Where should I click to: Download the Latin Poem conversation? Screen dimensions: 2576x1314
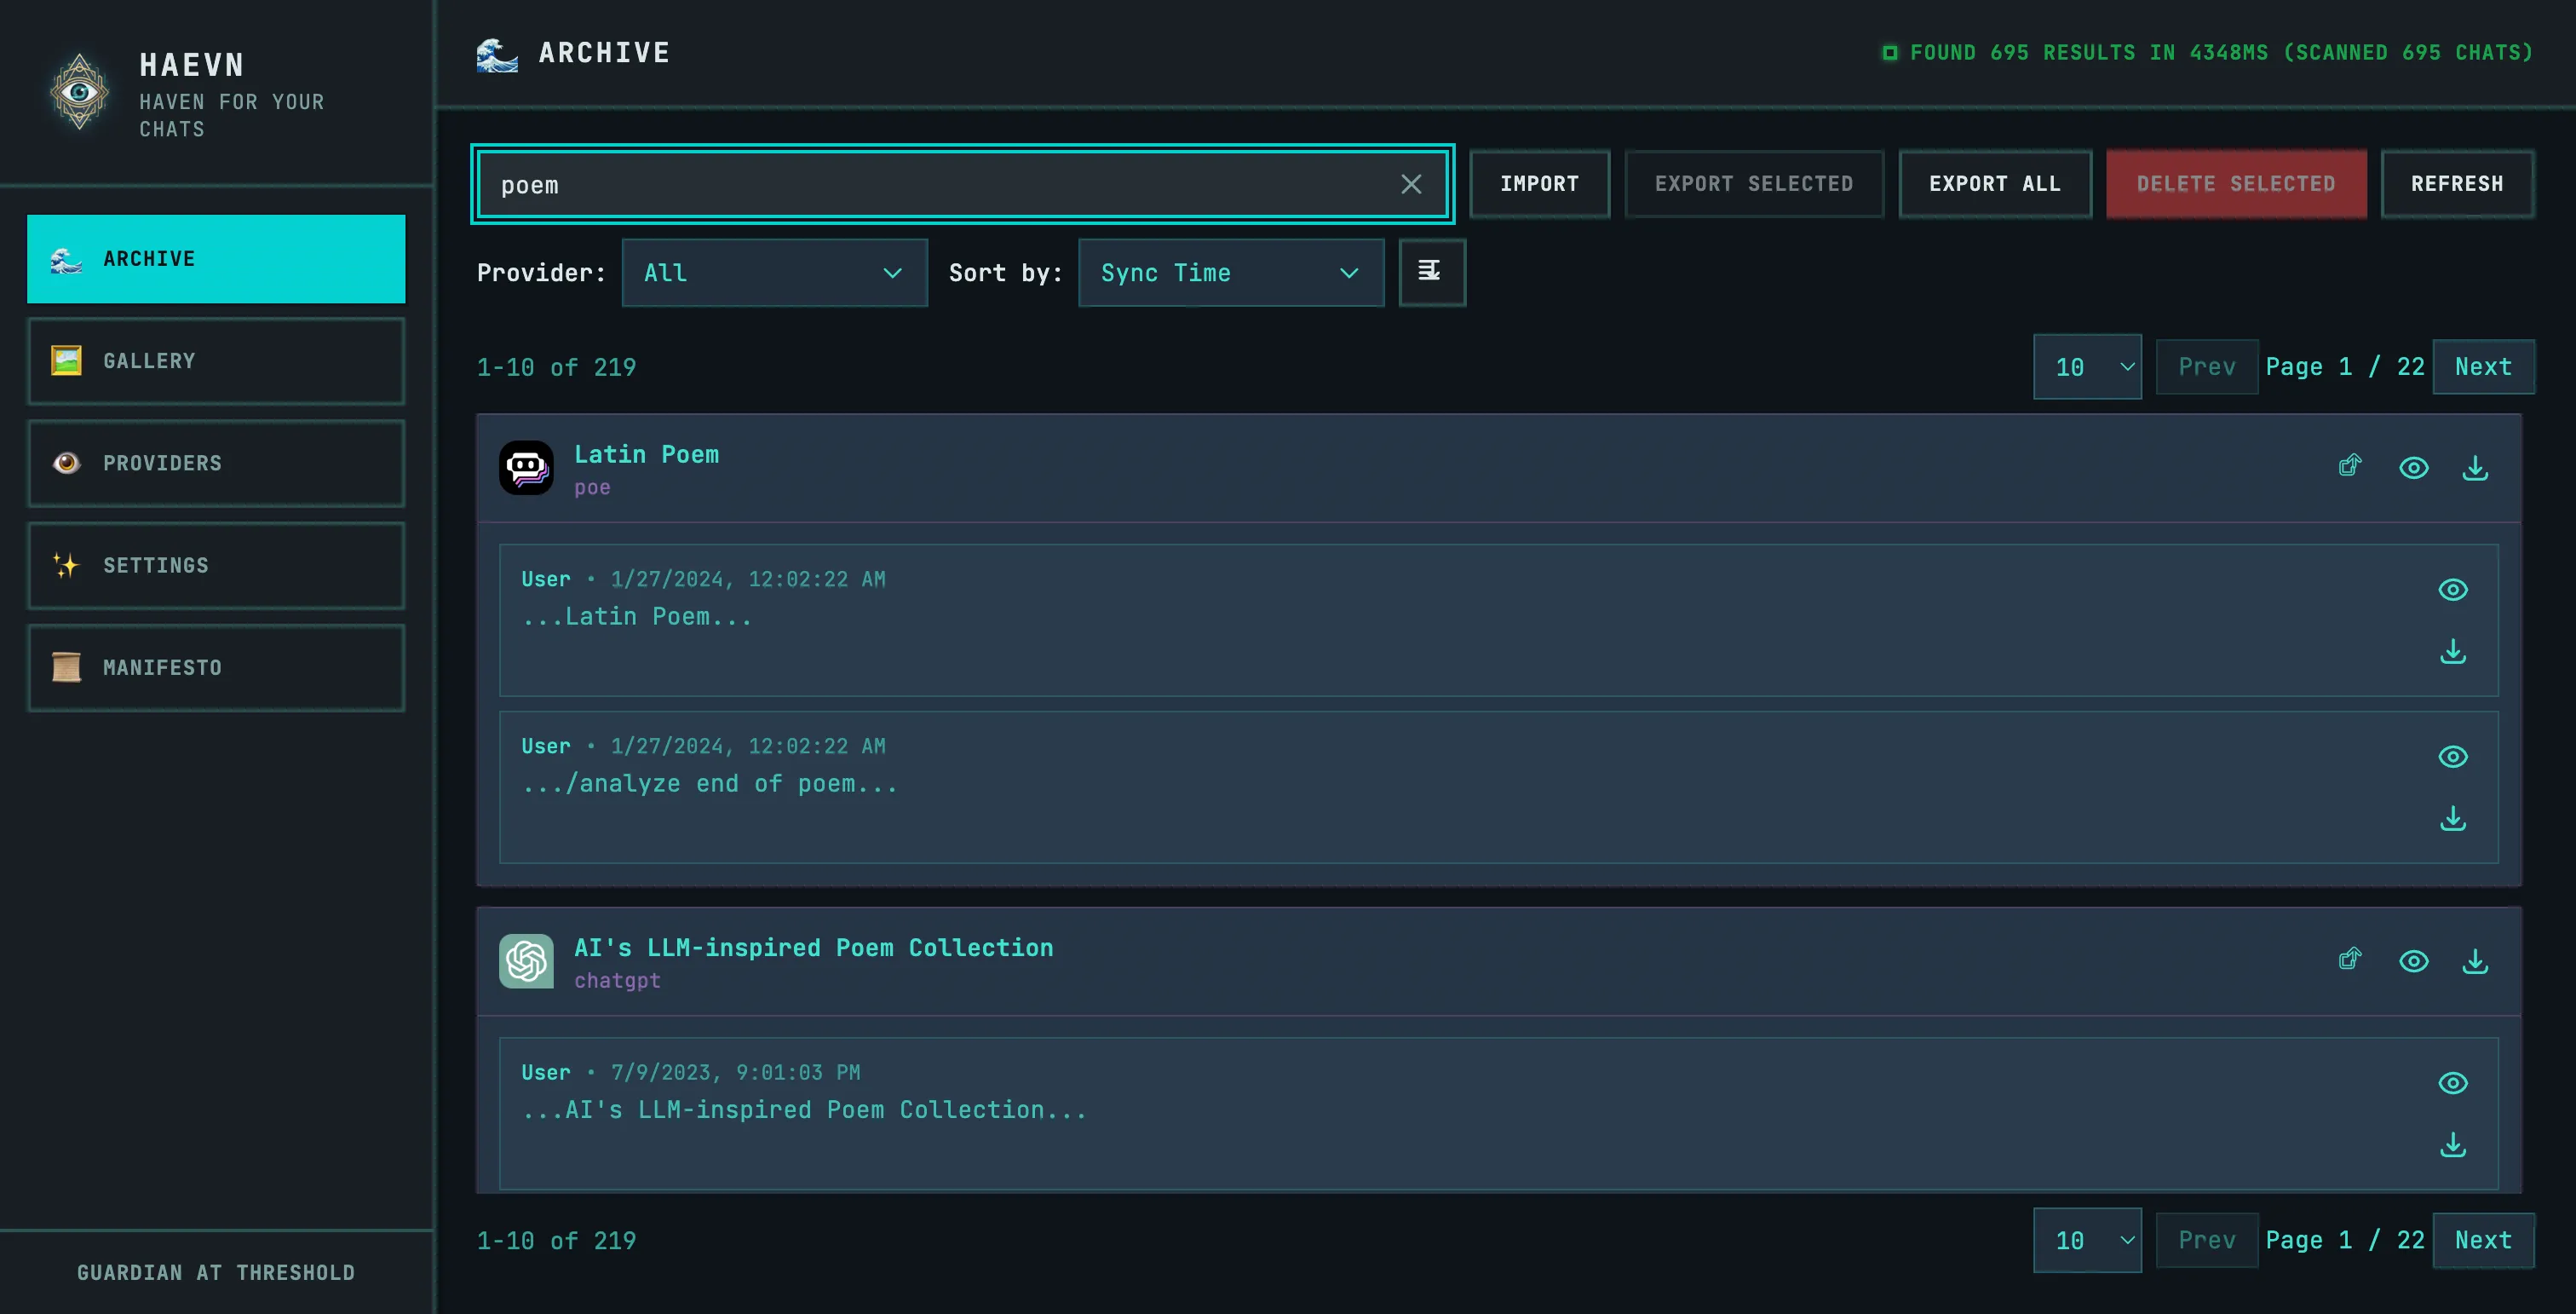2476,467
